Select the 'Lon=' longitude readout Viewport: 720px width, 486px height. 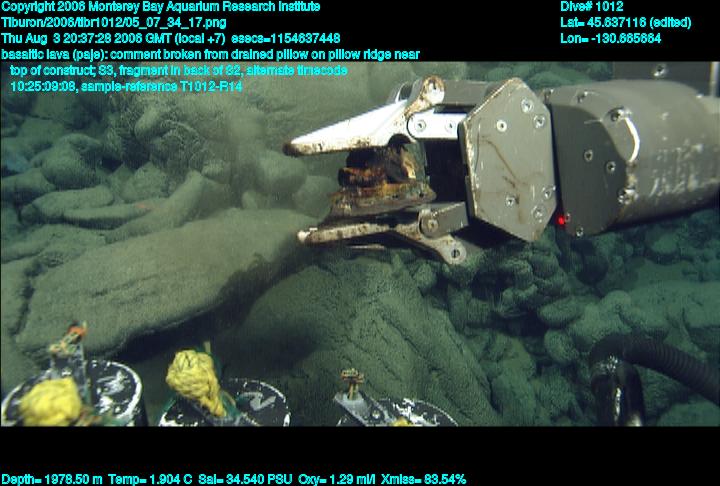pyautogui.click(x=611, y=38)
